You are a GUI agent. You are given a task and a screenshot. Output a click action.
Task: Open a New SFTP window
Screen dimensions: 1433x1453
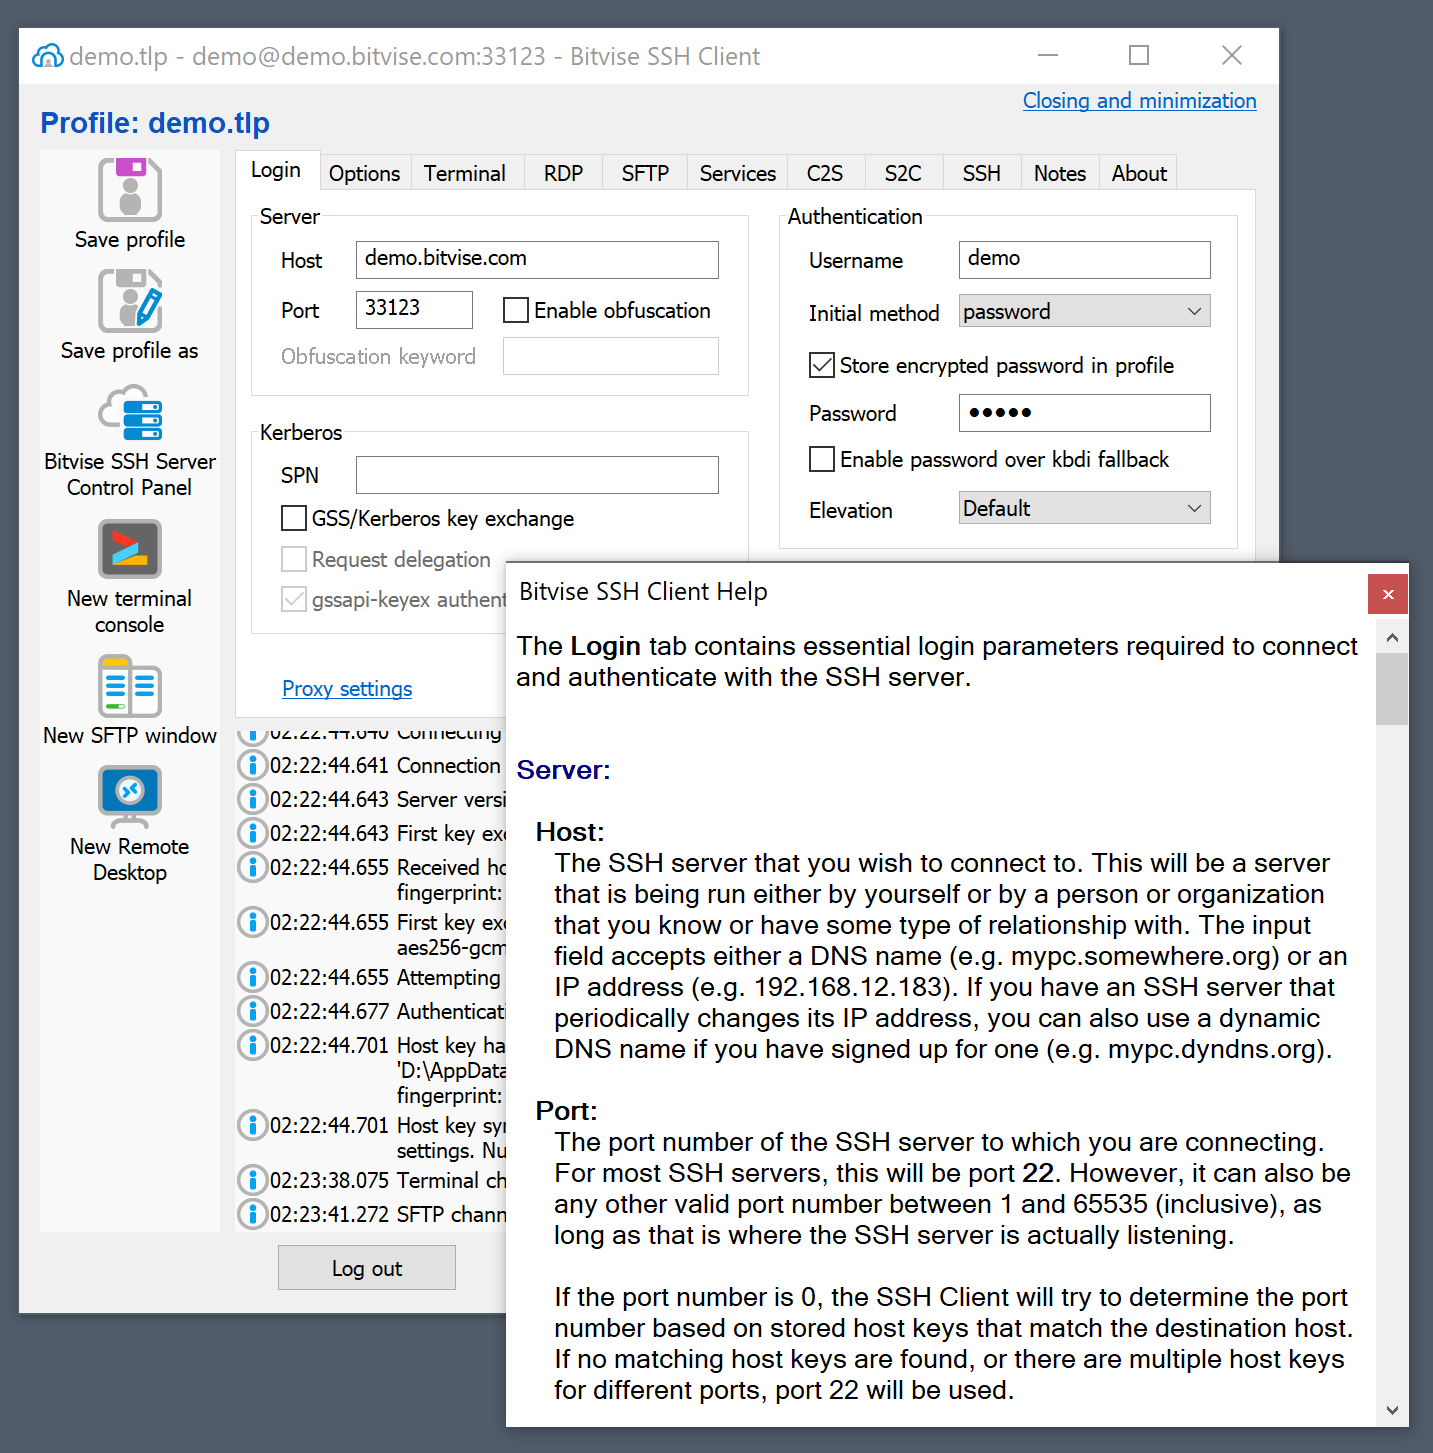coord(130,687)
